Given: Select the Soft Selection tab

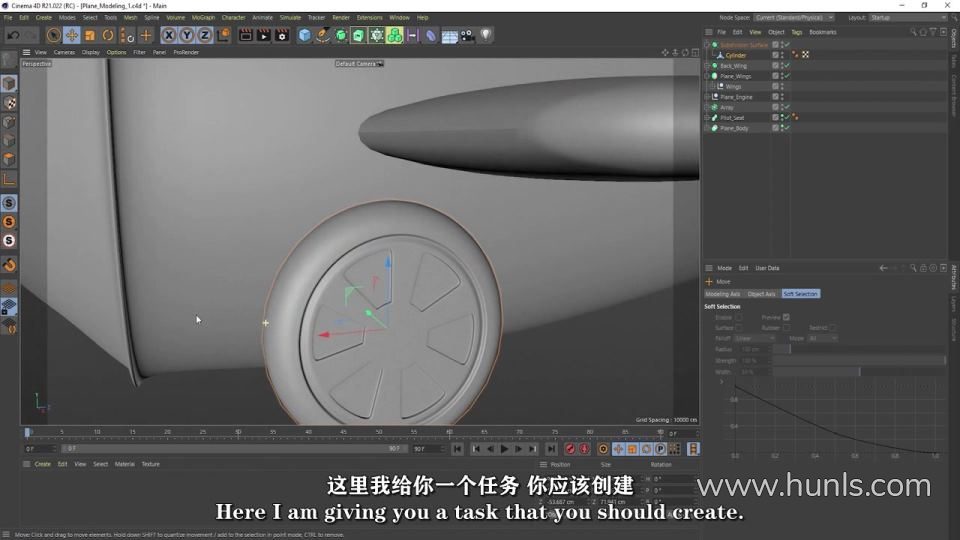Looking at the screenshot, I should (x=801, y=294).
